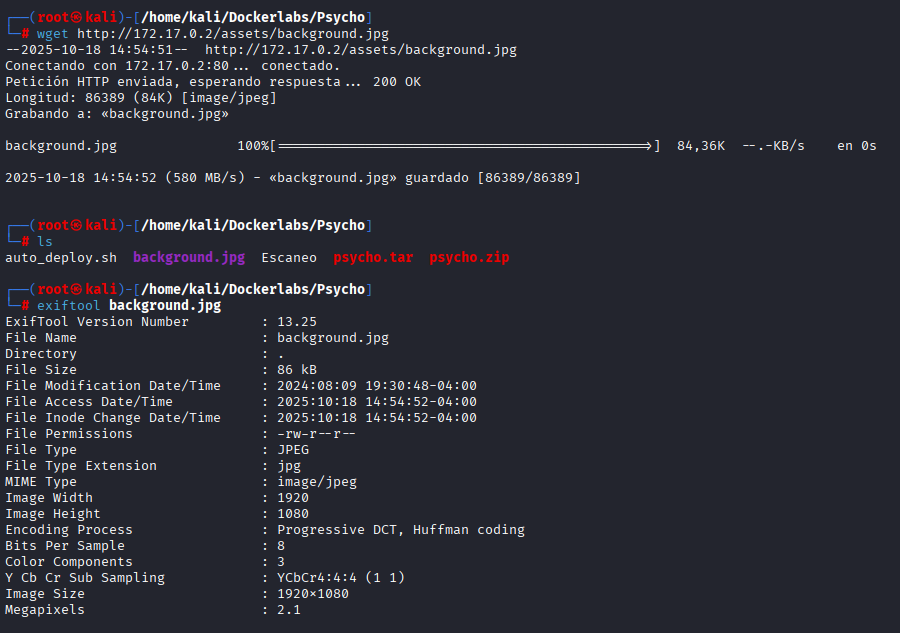The image size is (900, 633).
Task: Click the wget download progress bar
Action: (x=464, y=146)
